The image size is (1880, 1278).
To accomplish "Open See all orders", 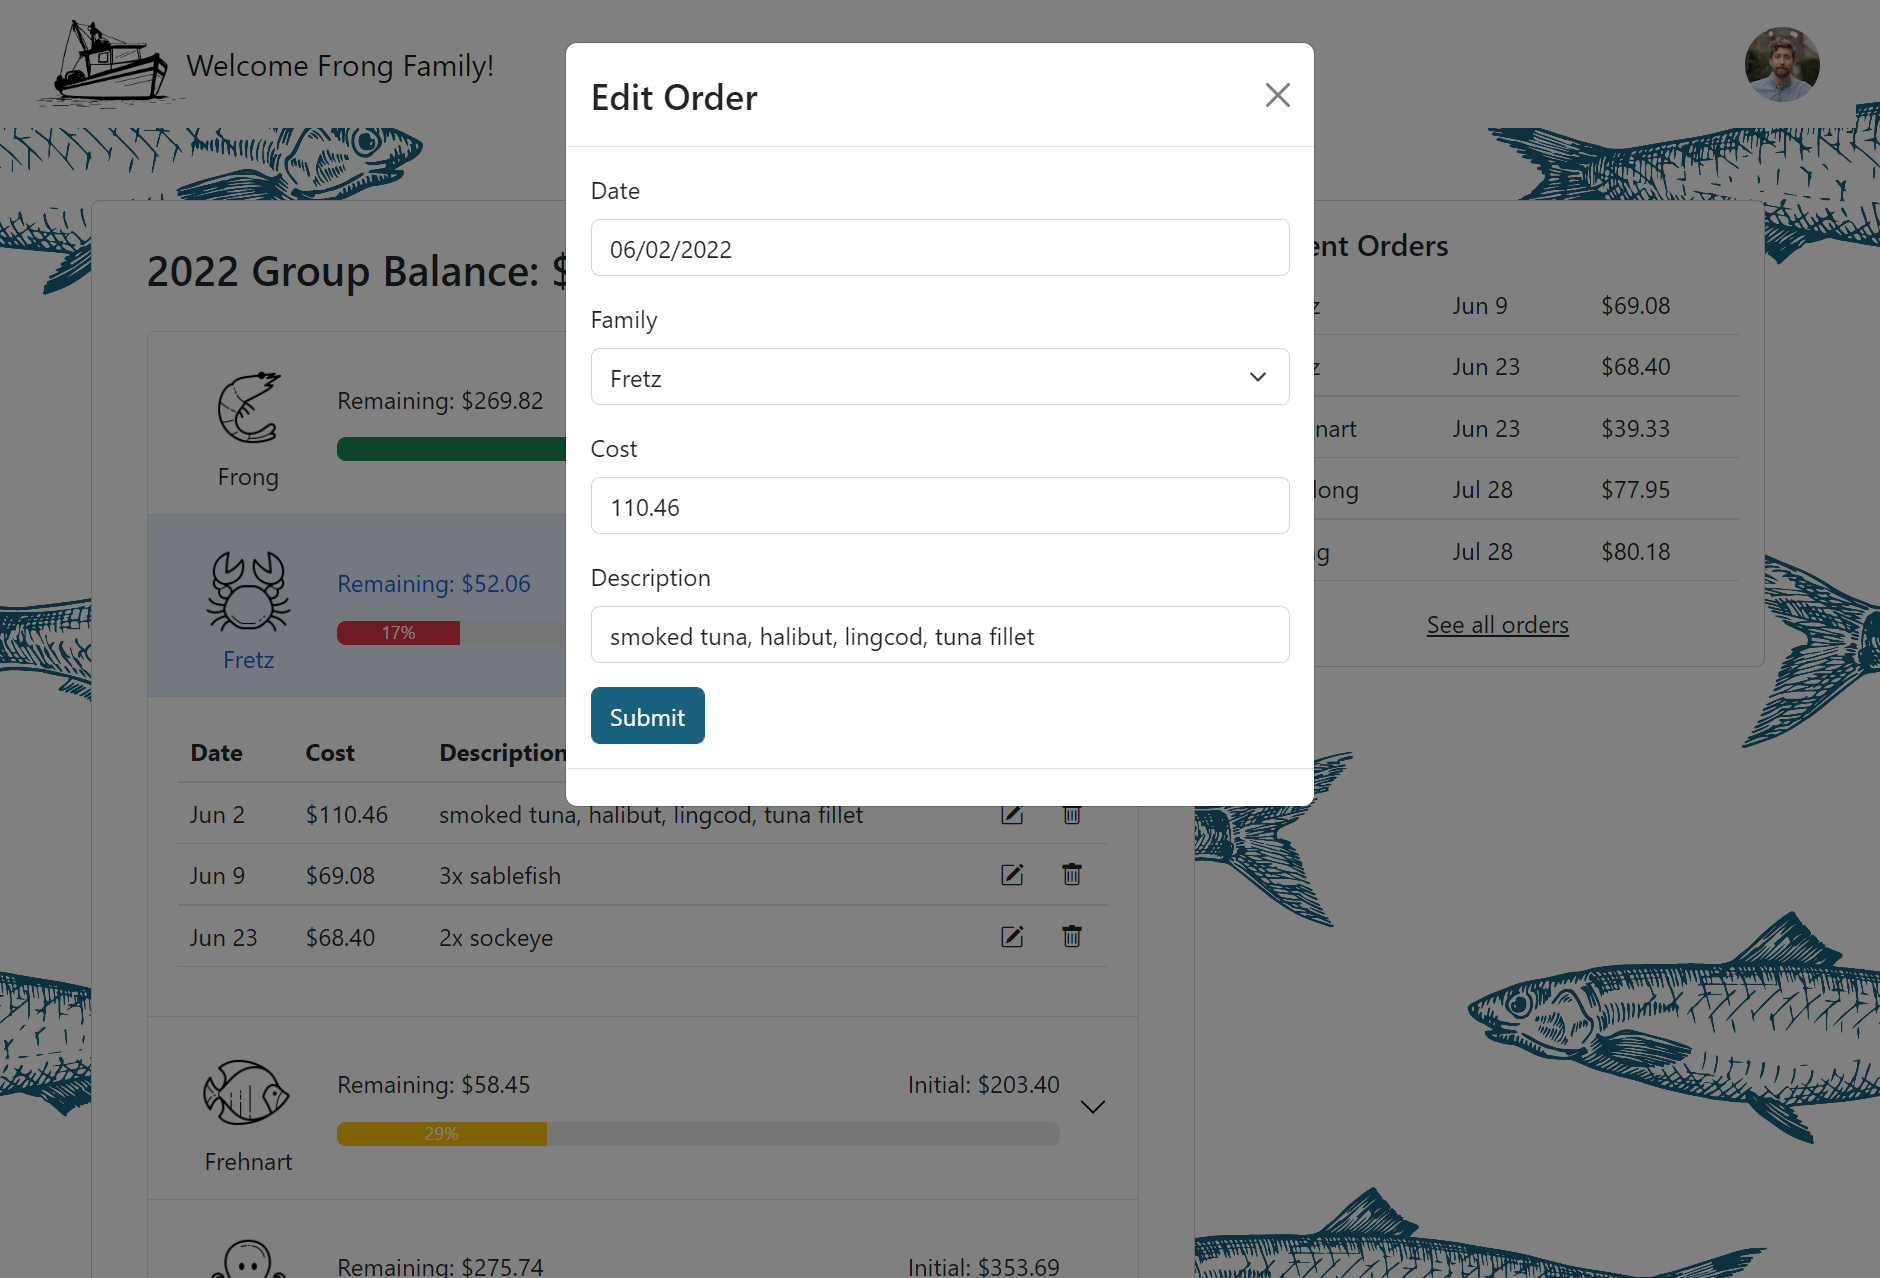I will coord(1497,624).
